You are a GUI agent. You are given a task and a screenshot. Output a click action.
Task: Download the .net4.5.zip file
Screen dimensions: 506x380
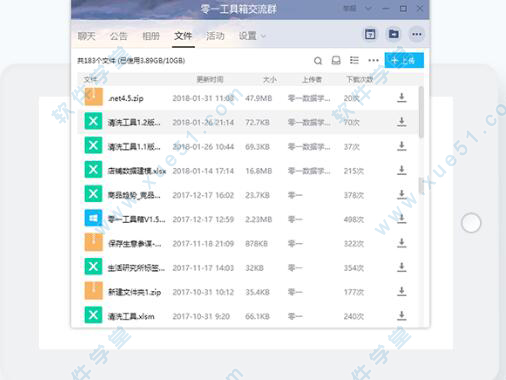click(402, 98)
